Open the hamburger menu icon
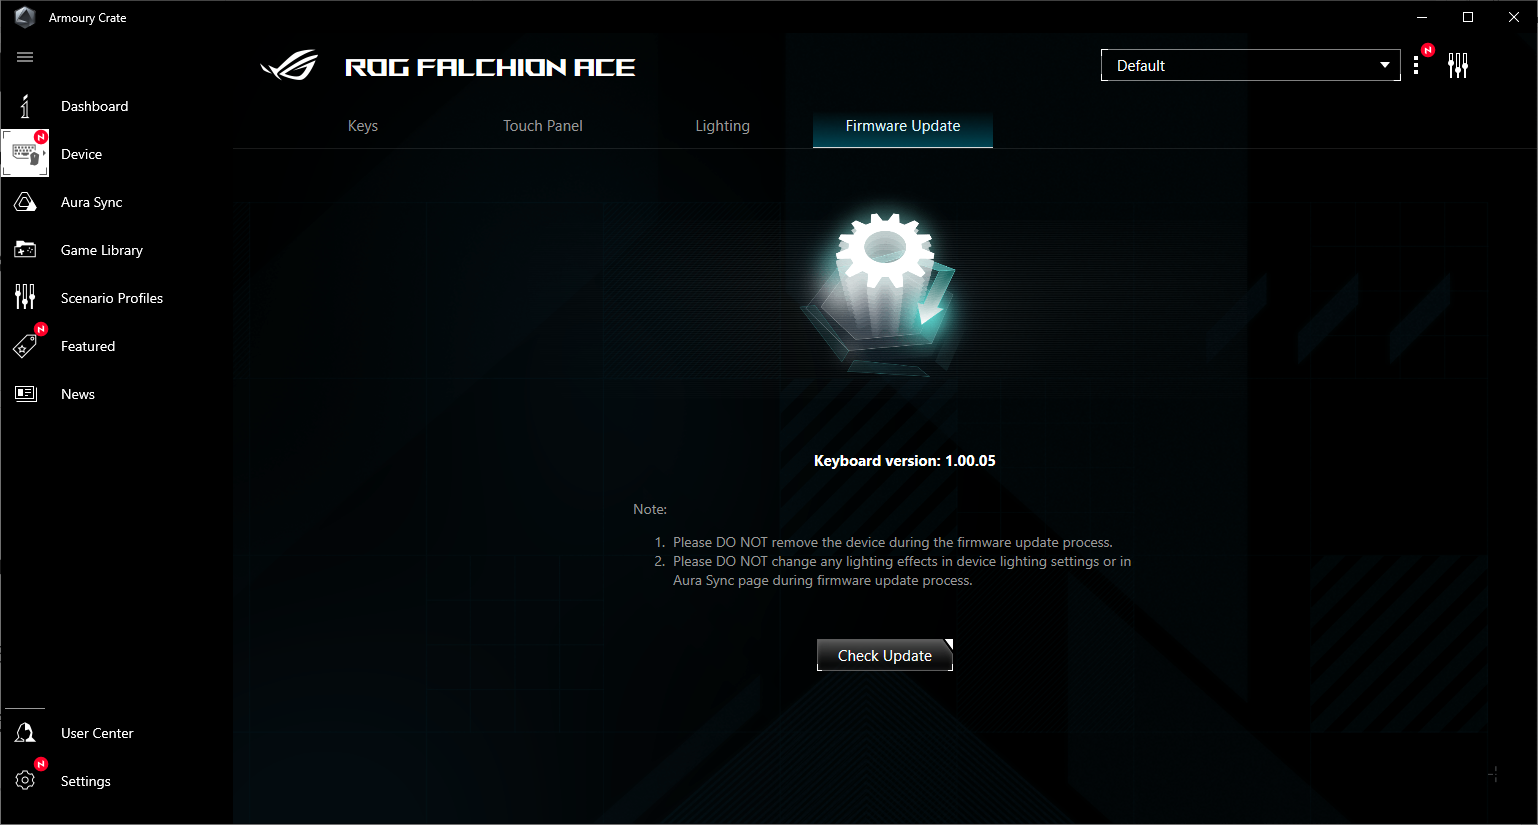Viewport: 1538px width, 825px height. [x=25, y=57]
